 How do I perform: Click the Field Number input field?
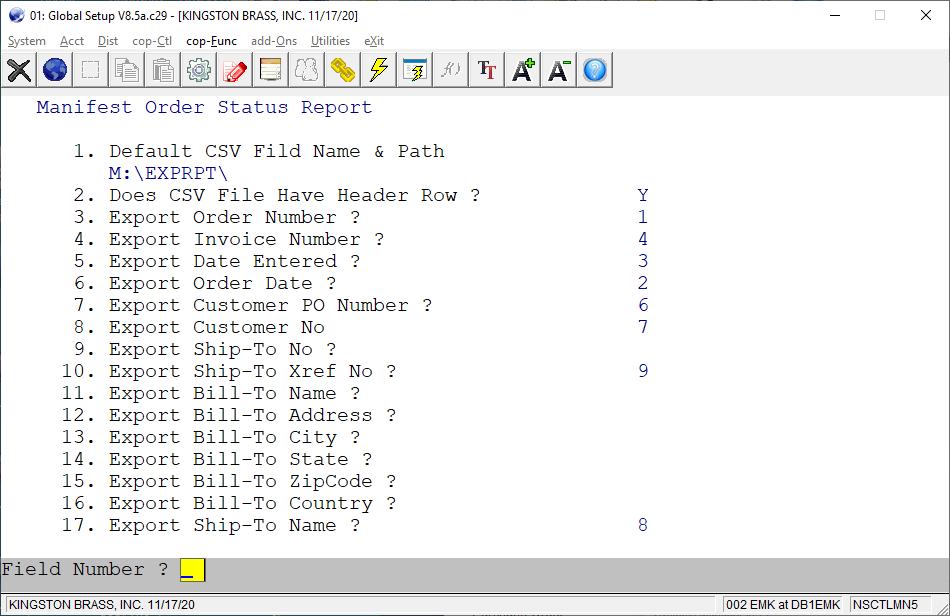click(x=192, y=570)
